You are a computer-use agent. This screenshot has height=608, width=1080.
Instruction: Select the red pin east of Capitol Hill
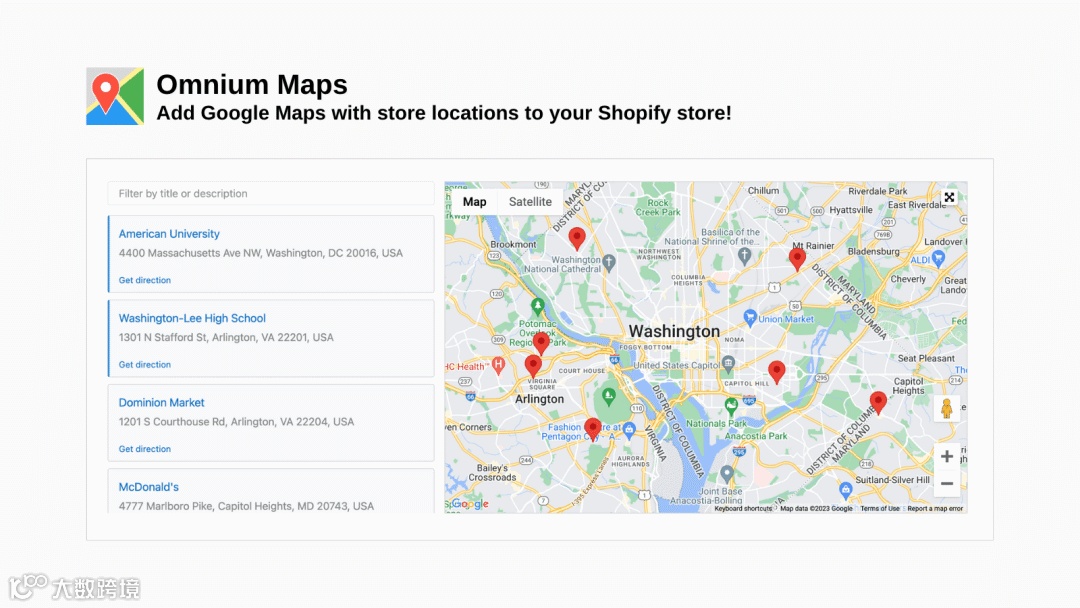click(x=777, y=371)
